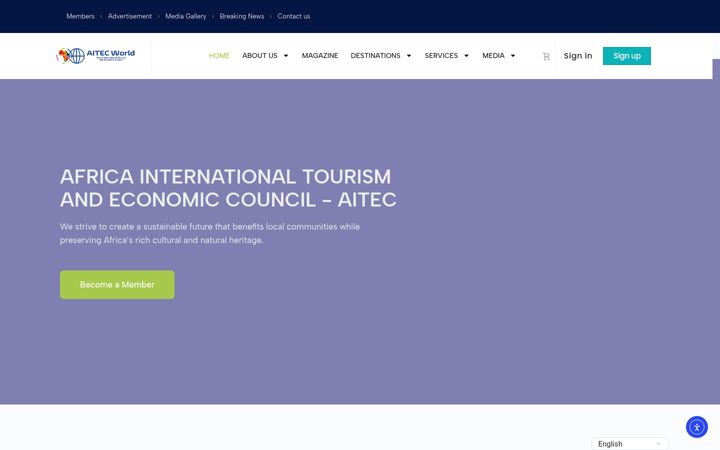
Task: Click the Africa International Tourism headline
Action: 228,188
